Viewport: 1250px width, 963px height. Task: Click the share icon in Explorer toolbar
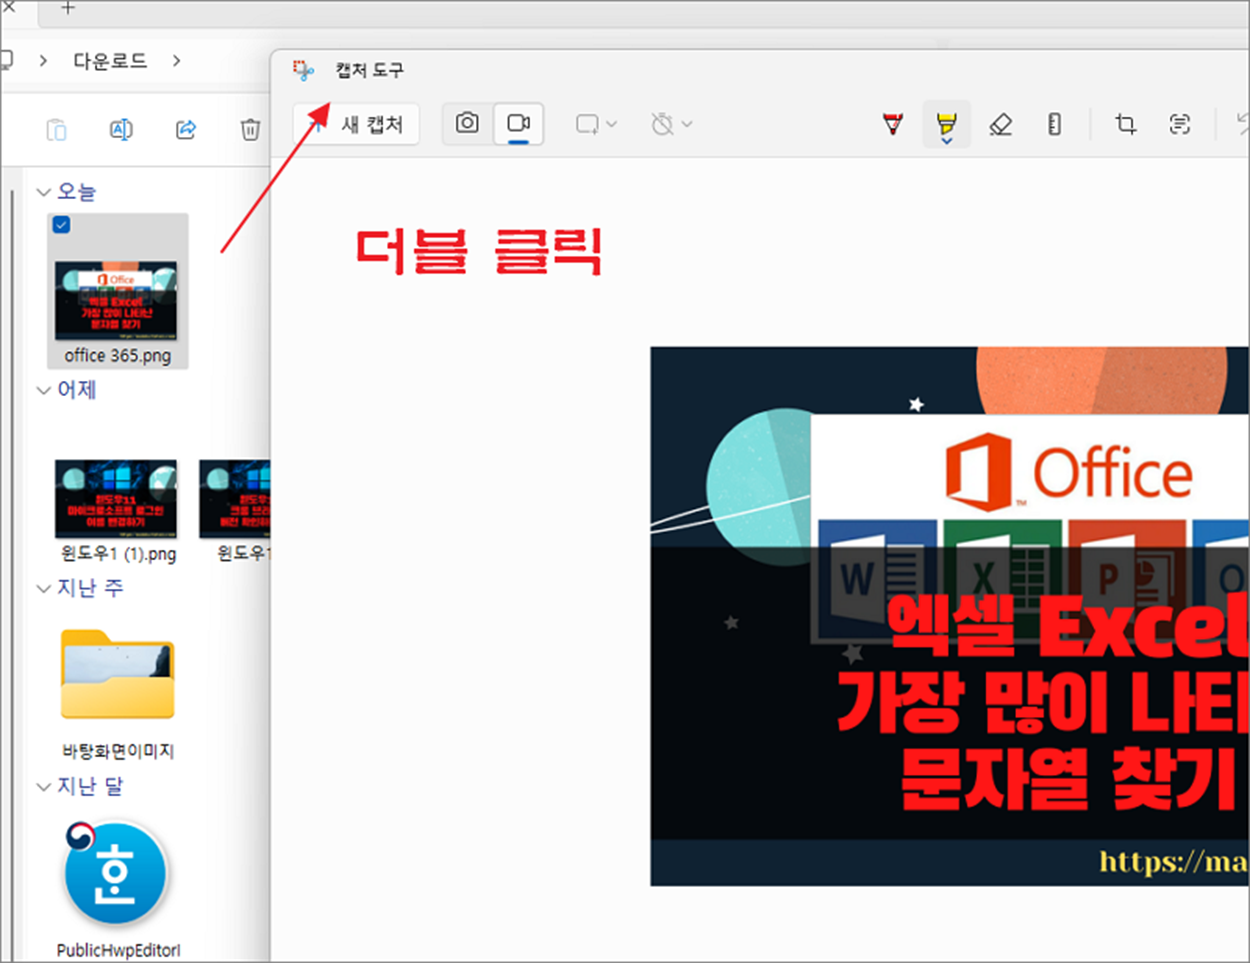tap(186, 129)
